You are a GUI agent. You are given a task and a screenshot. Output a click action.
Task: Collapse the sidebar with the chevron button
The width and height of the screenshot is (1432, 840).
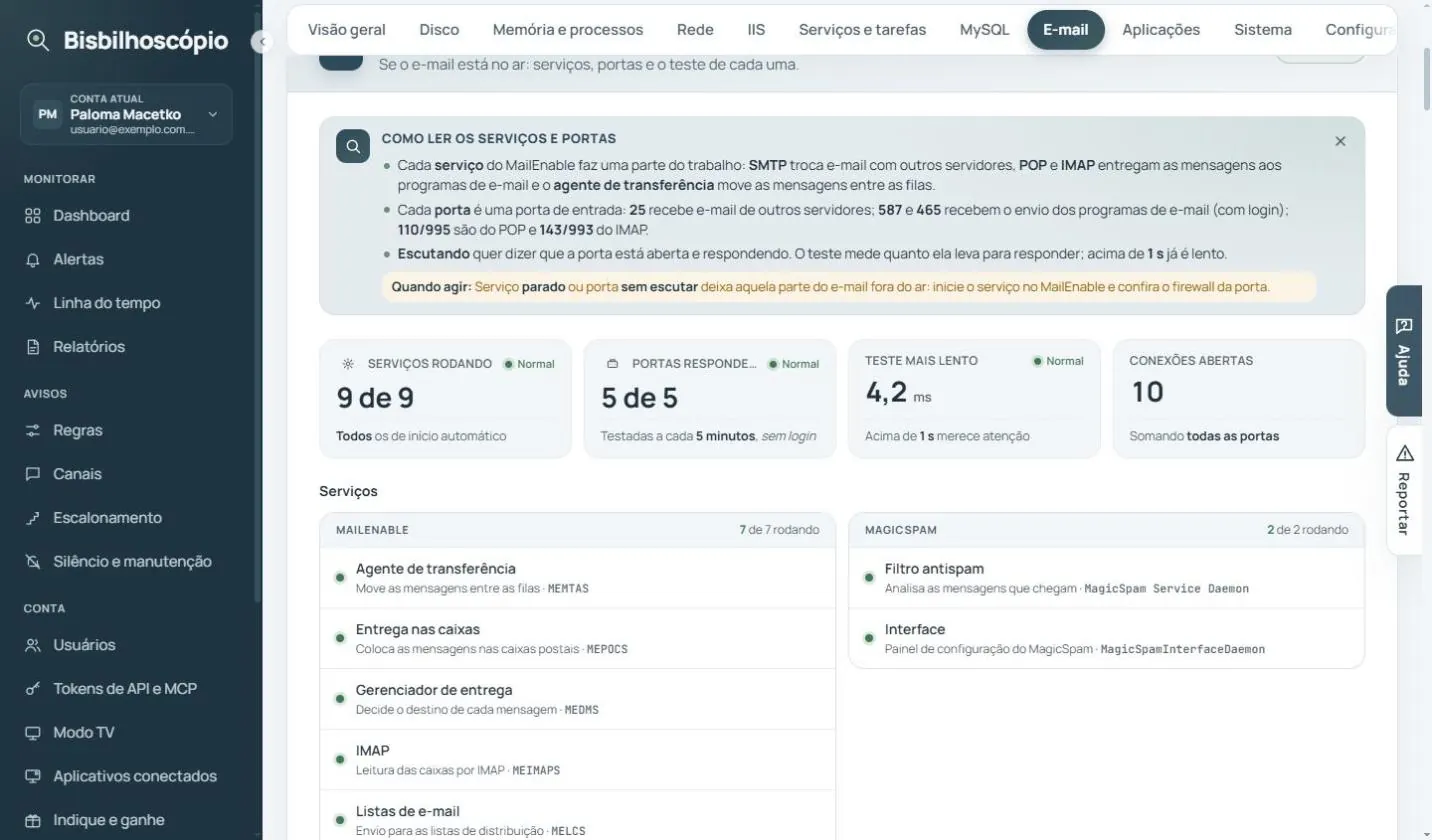point(262,42)
